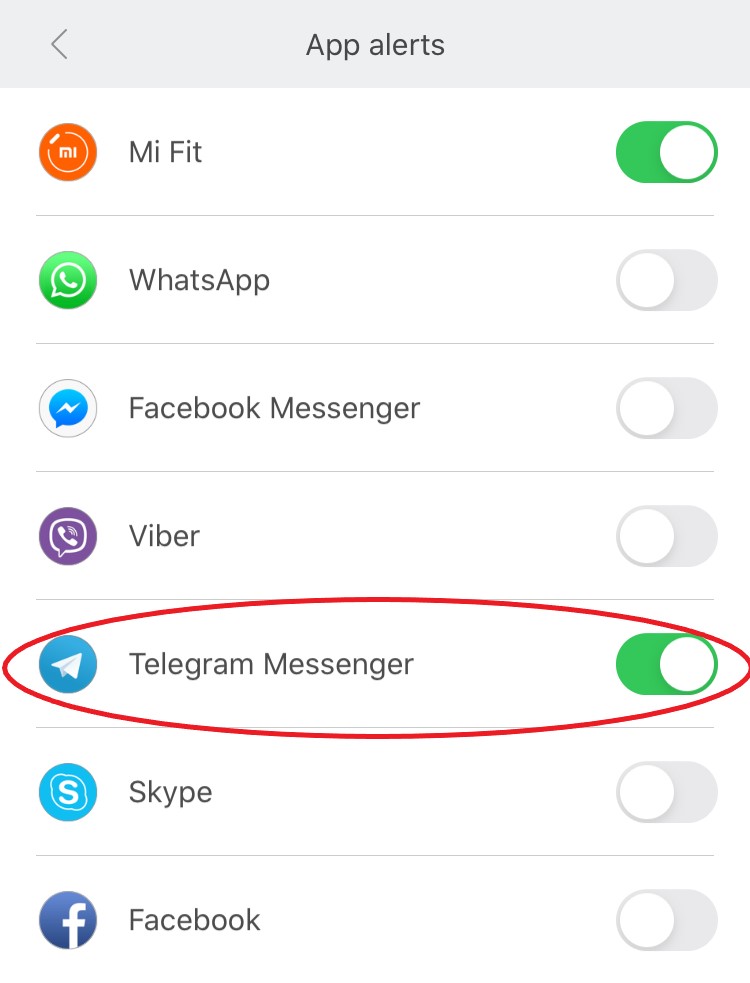Turn off Telegram Messenger alerts
Image resolution: width=750 pixels, height=983 pixels.
coord(667,664)
